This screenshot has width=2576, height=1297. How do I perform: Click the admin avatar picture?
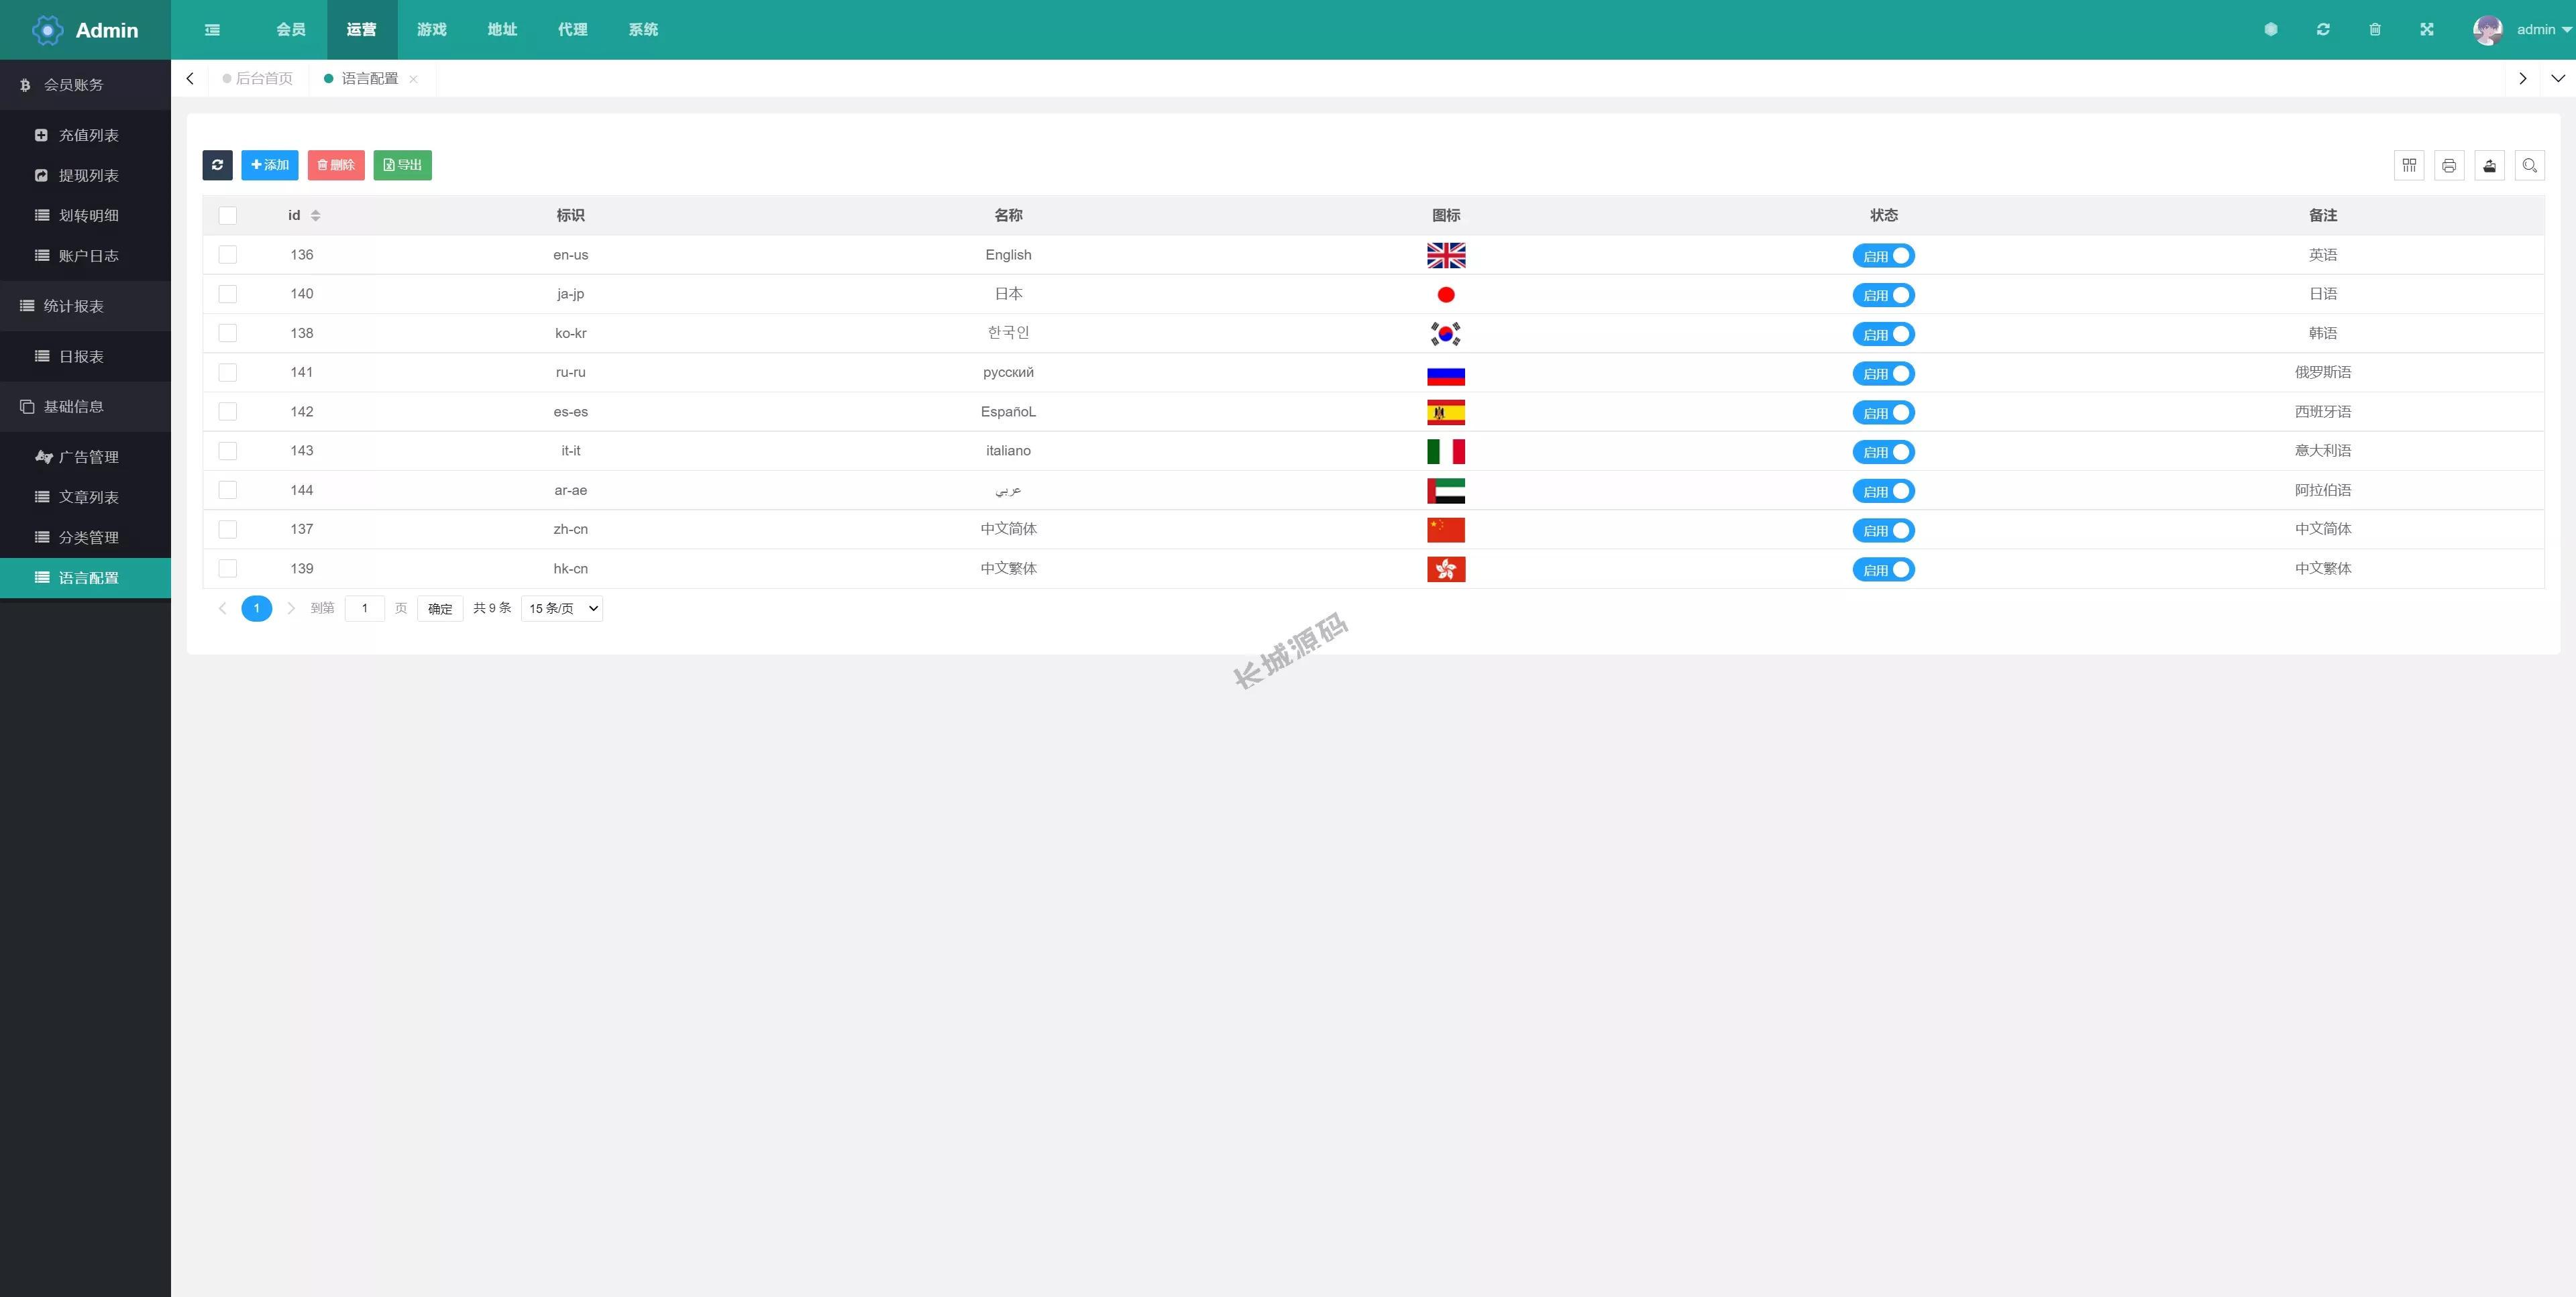click(x=2488, y=30)
